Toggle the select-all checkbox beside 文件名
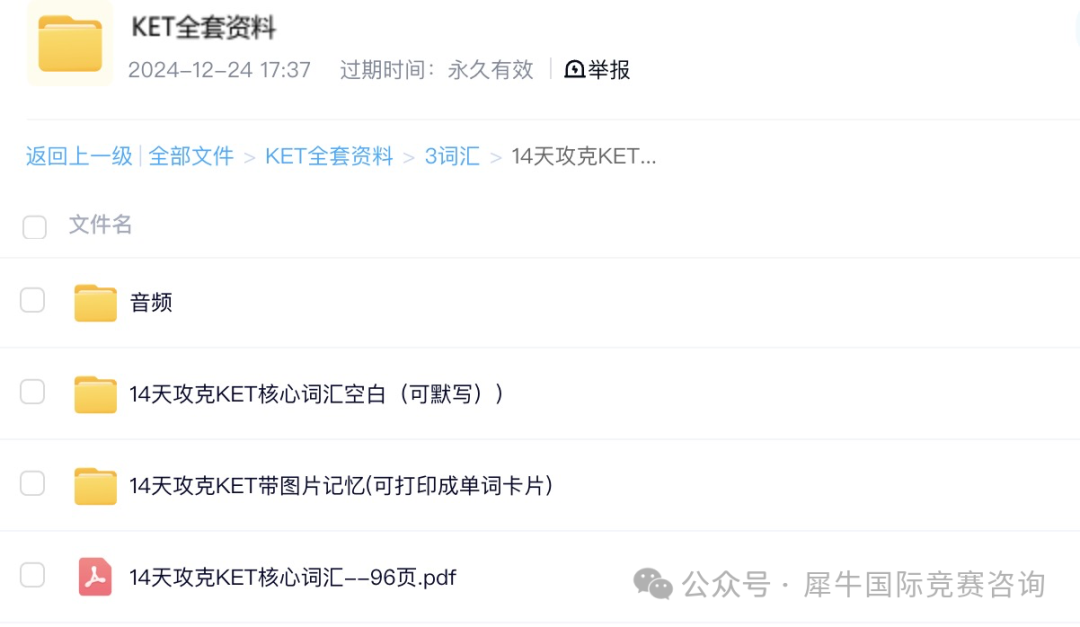1080x627 pixels. (x=34, y=227)
